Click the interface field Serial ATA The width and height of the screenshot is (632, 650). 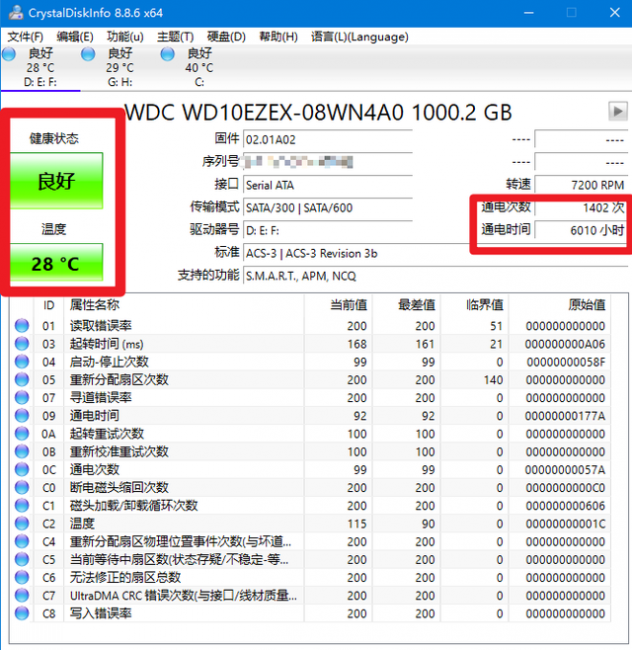[327, 185]
